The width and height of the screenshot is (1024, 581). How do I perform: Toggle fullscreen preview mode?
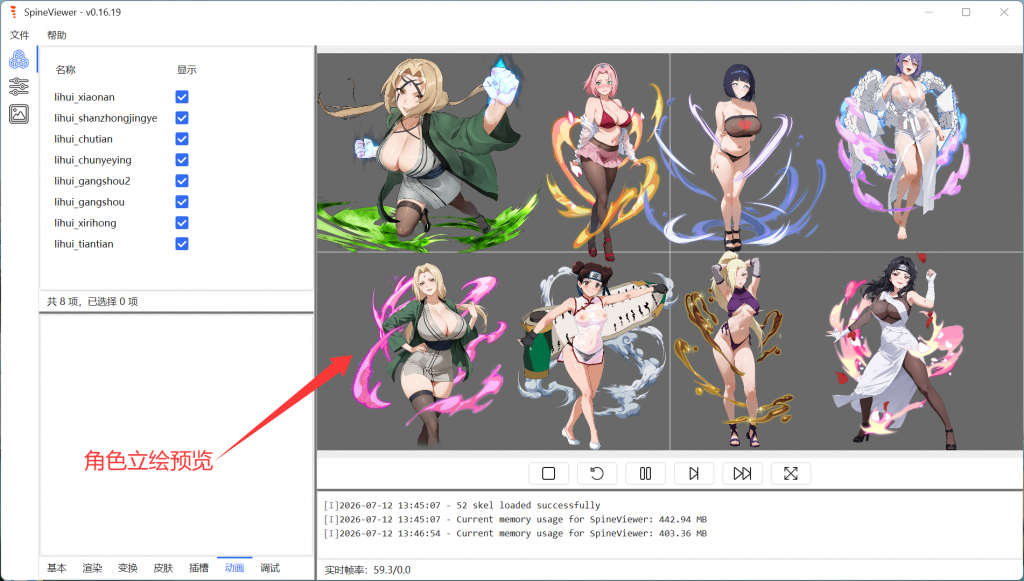click(791, 473)
